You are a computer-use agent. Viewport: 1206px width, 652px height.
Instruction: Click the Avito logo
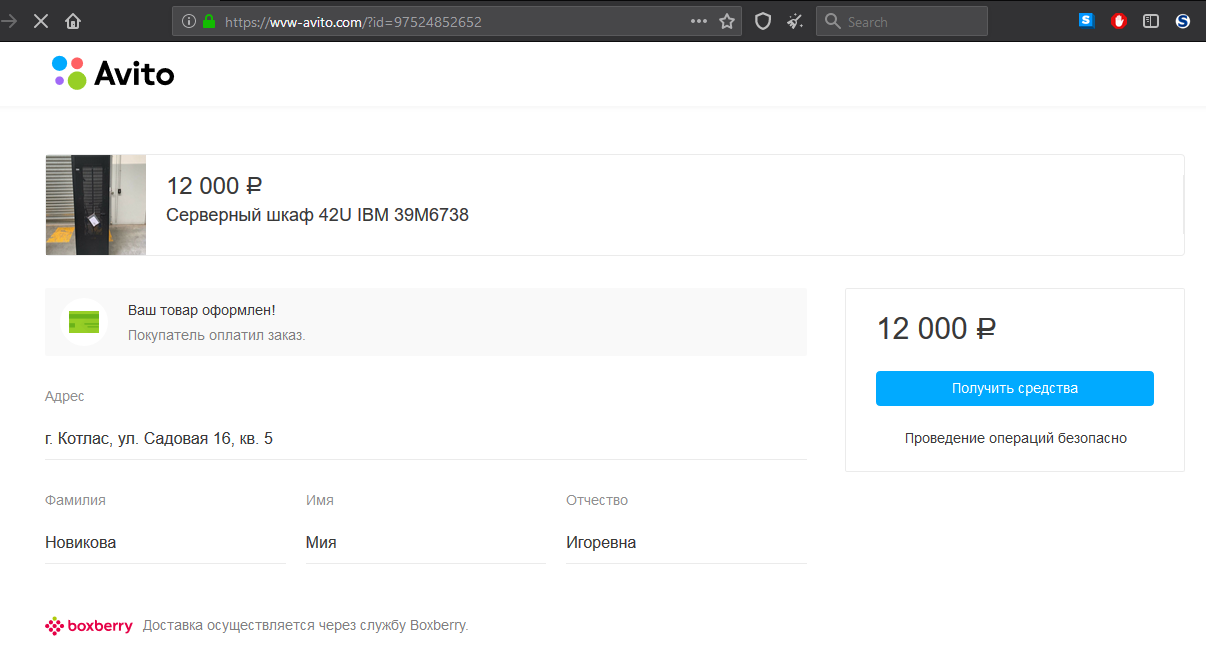113,73
